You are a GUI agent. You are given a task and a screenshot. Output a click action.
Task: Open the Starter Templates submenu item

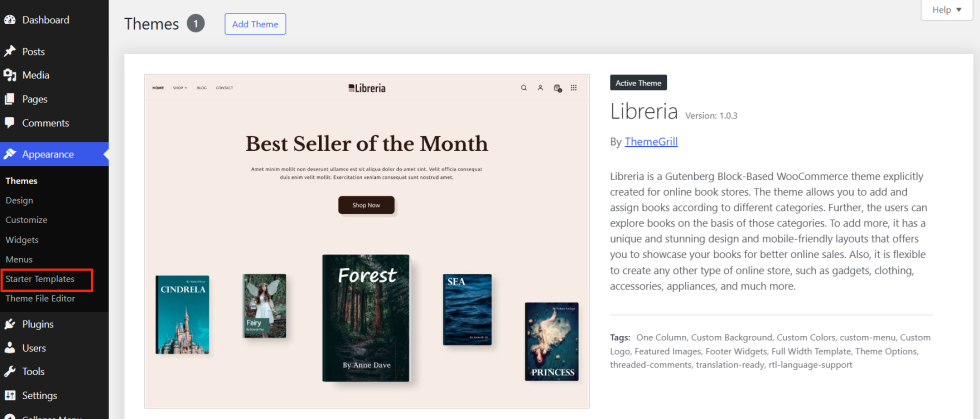[40, 279]
